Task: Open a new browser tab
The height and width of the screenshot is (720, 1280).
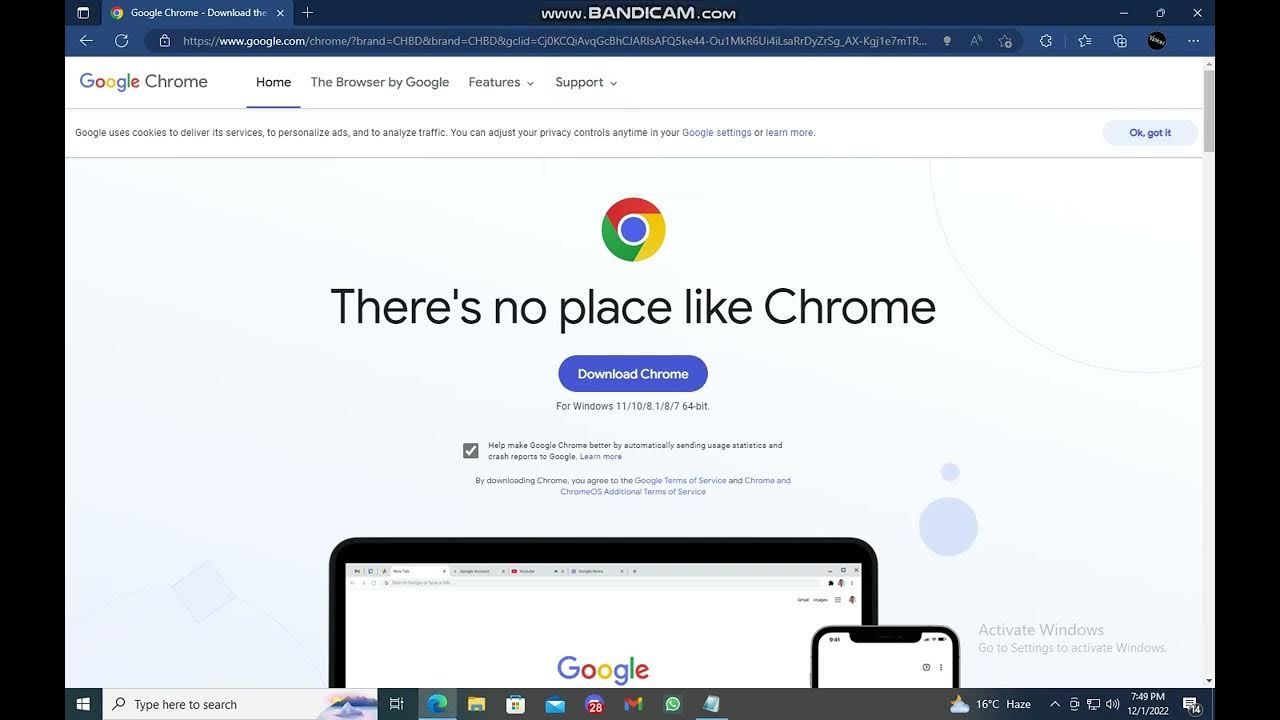Action: coord(307,13)
